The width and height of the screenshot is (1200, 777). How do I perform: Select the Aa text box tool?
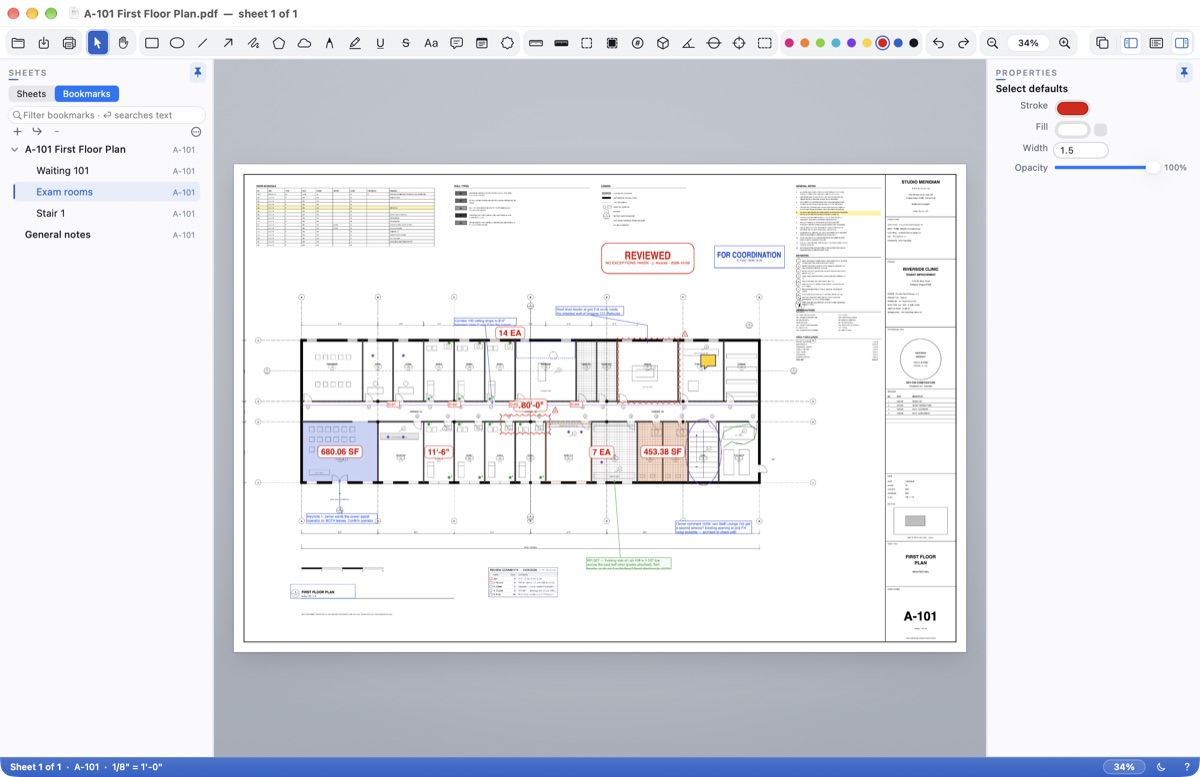click(431, 43)
